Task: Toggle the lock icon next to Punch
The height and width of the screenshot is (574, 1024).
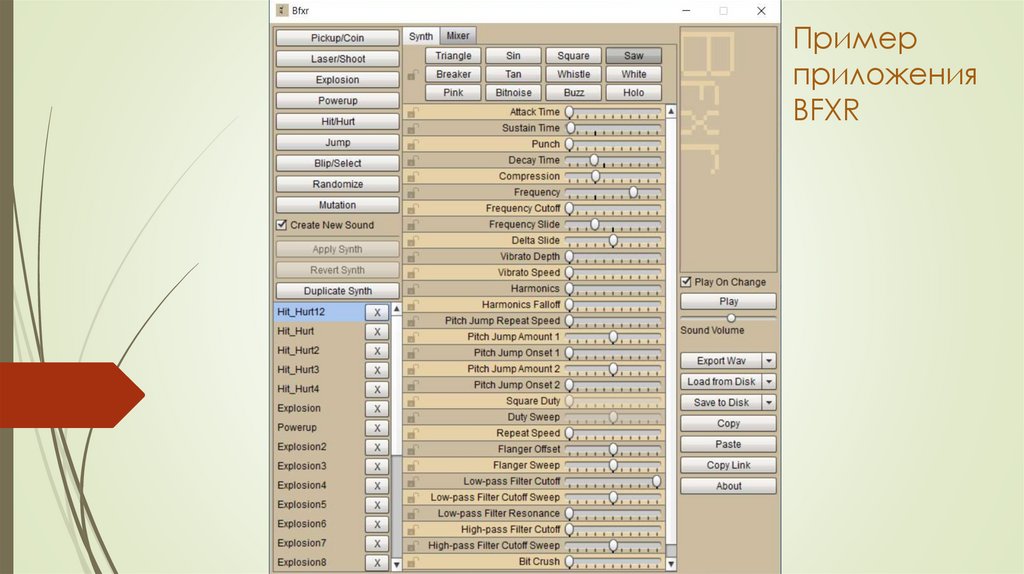Action: click(x=413, y=144)
